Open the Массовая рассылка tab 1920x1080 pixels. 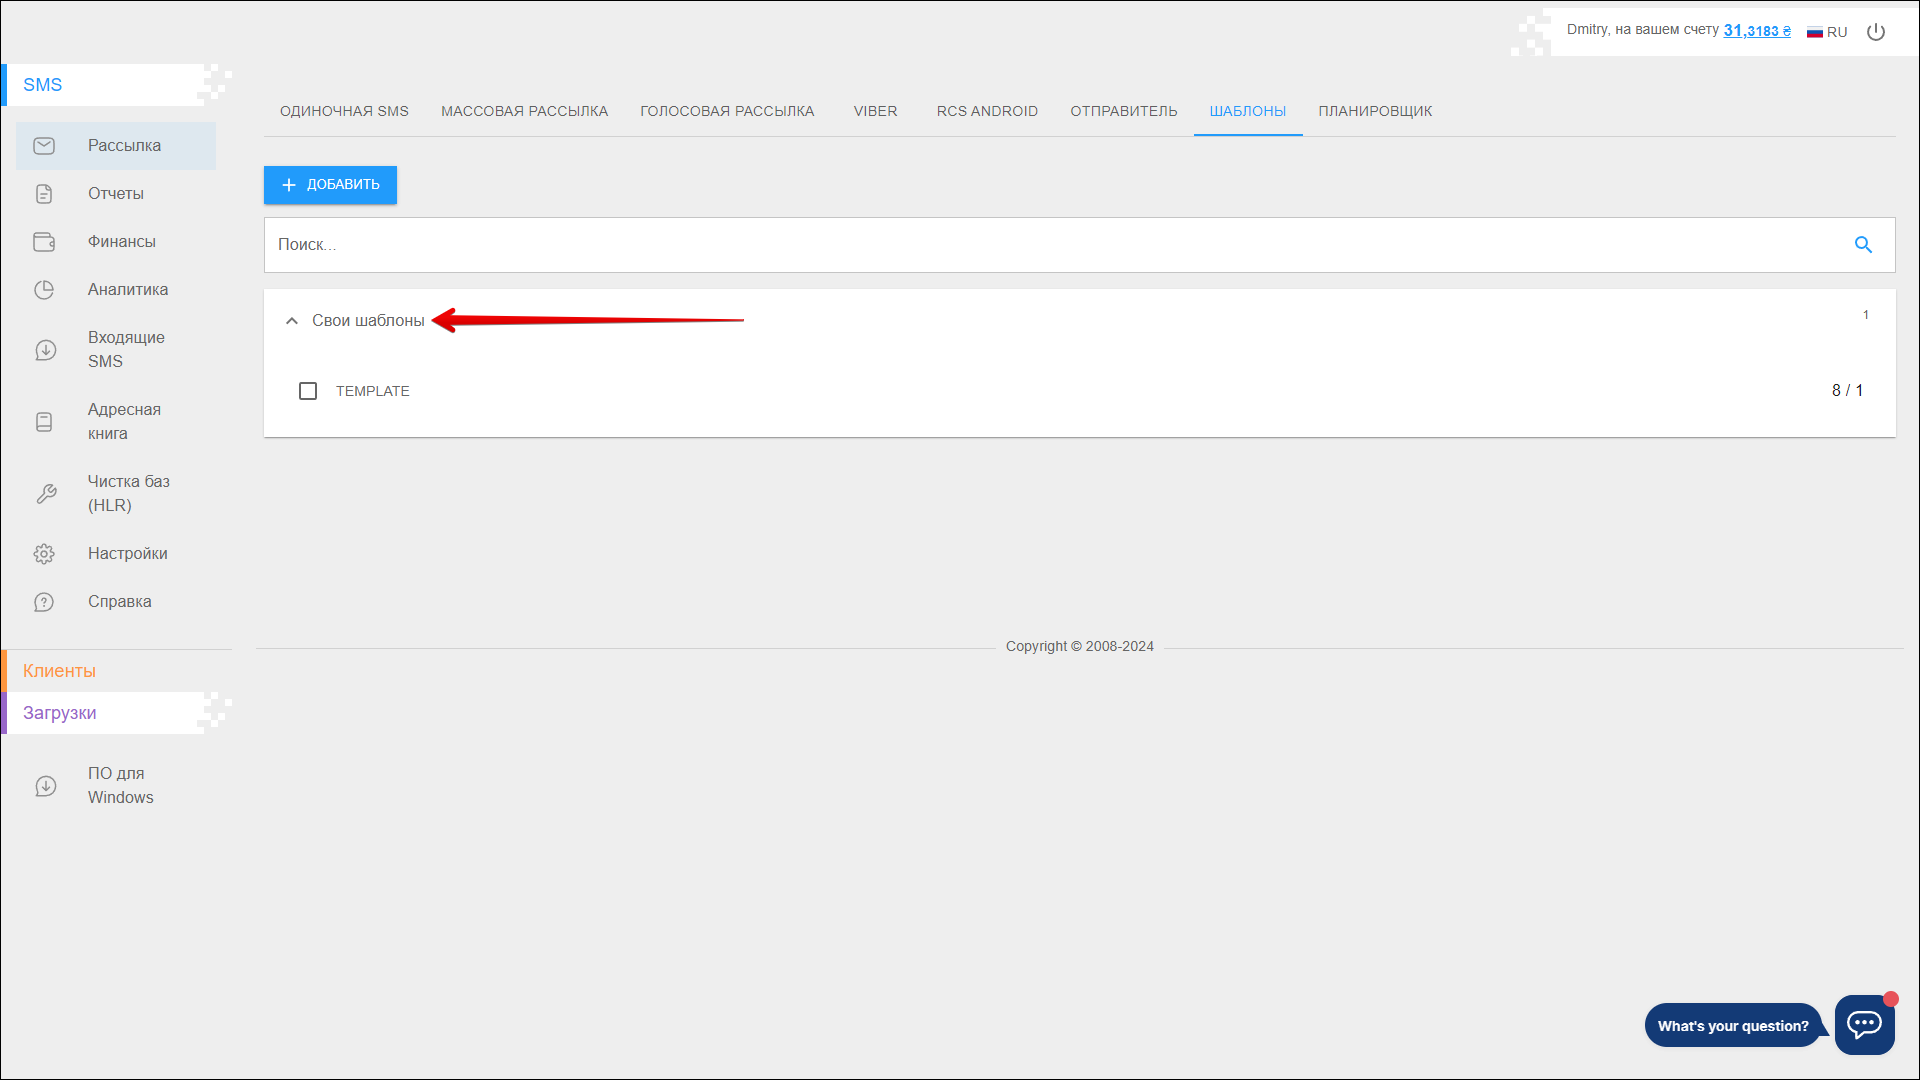pos(524,111)
